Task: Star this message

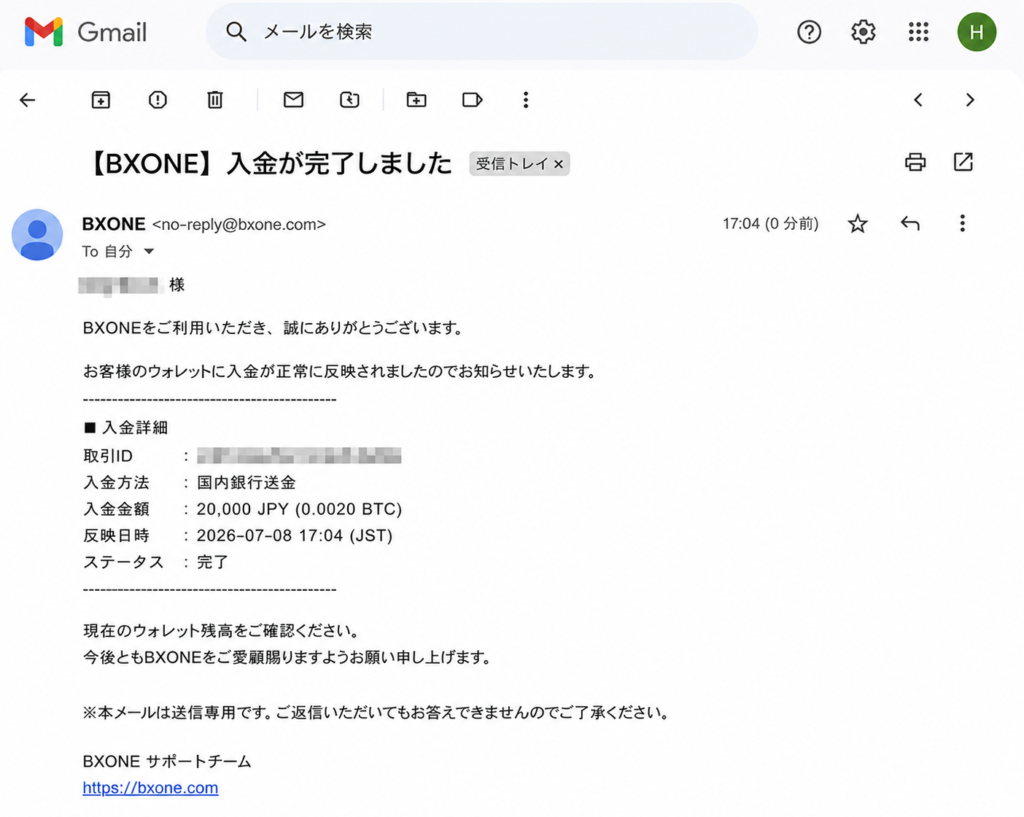Action: click(x=857, y=224)
